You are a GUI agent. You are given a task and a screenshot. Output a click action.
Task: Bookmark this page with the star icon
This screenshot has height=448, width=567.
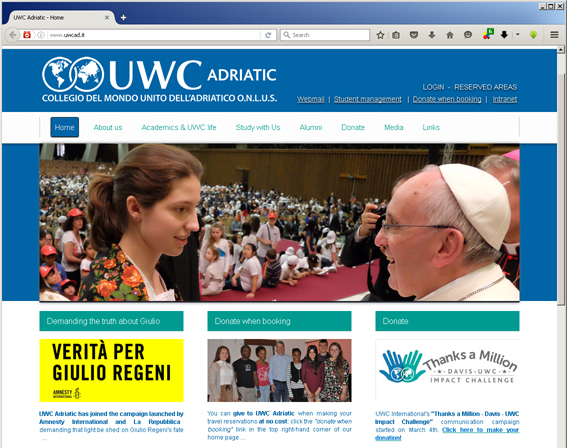pos(380,35)
